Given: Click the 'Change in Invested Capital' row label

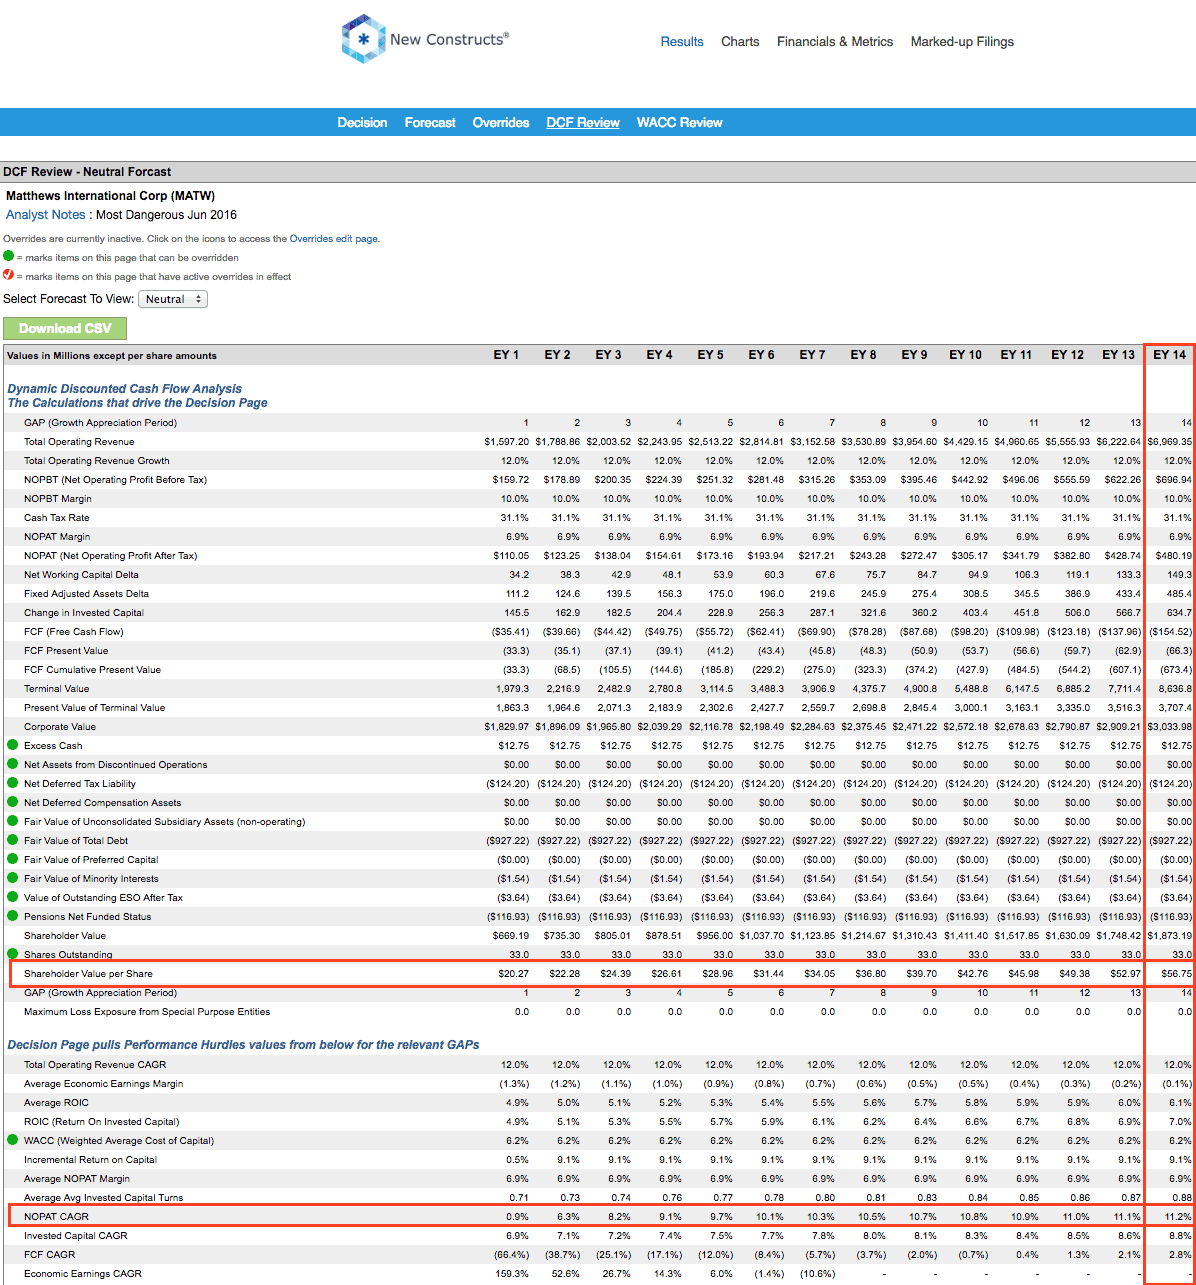Looking at the screenshot, I should (x=84, y=613).
